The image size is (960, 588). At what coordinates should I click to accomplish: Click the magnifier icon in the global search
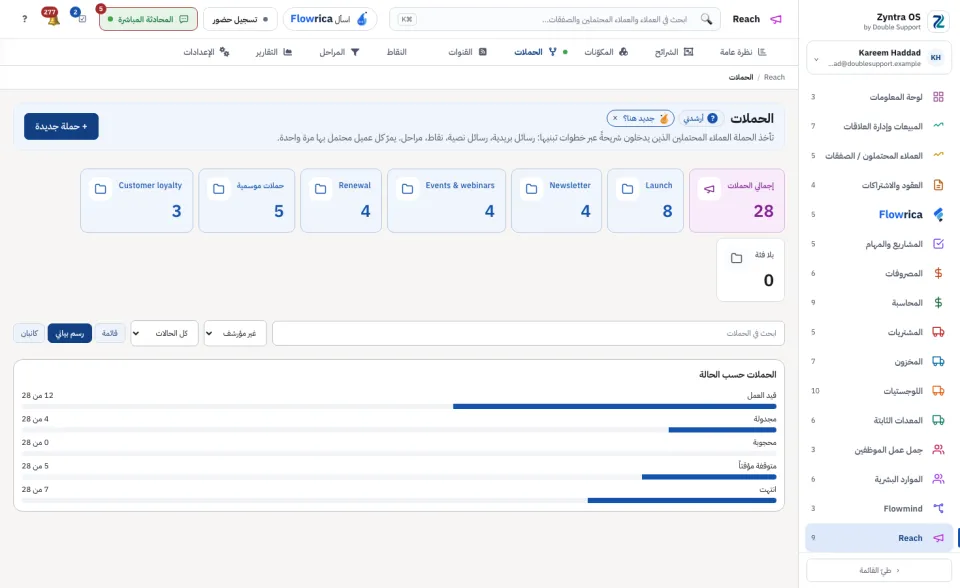(x=706, y=19)
